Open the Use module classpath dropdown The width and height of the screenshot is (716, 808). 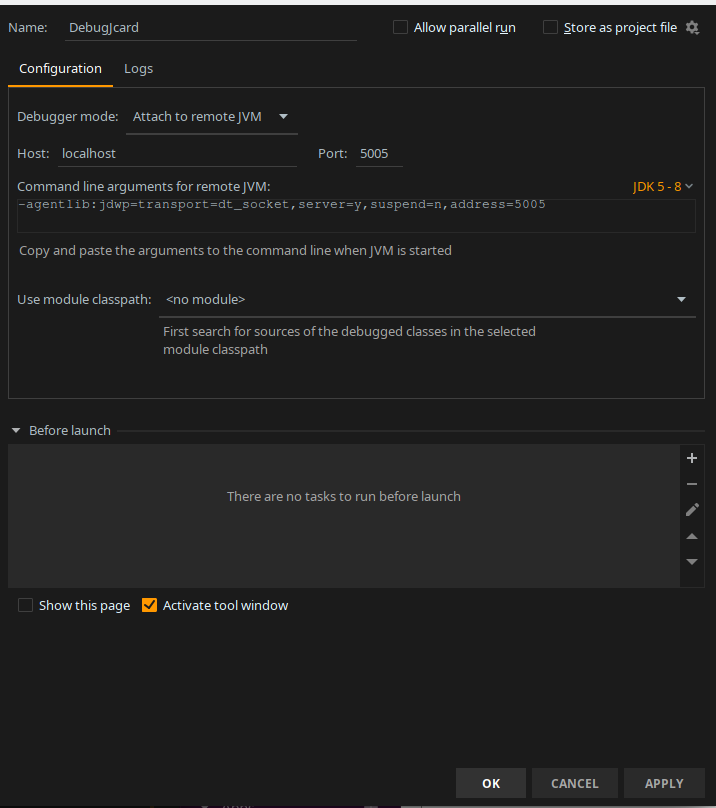pos(680,299)
